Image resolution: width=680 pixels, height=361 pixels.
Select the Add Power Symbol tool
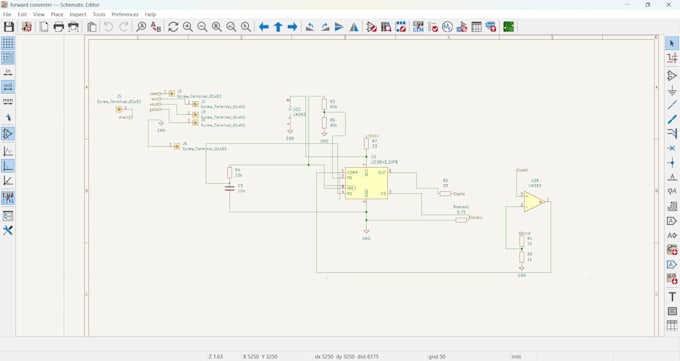(672, 90)
